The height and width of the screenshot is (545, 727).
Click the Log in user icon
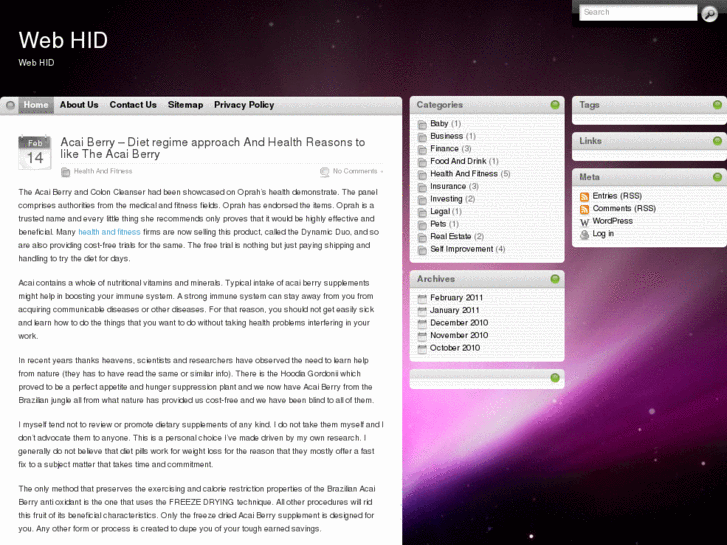click(x=584, y=235)
